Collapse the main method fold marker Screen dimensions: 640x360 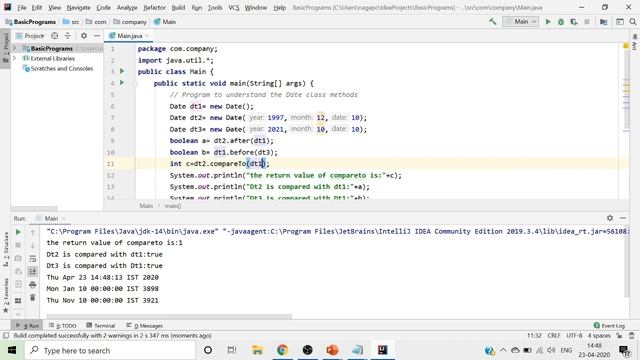(135, 83)
